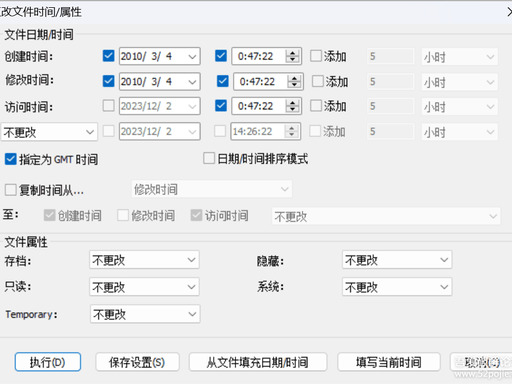
Task: Click the 访问时间 time spinner arrows
Action: pos(293,106)
